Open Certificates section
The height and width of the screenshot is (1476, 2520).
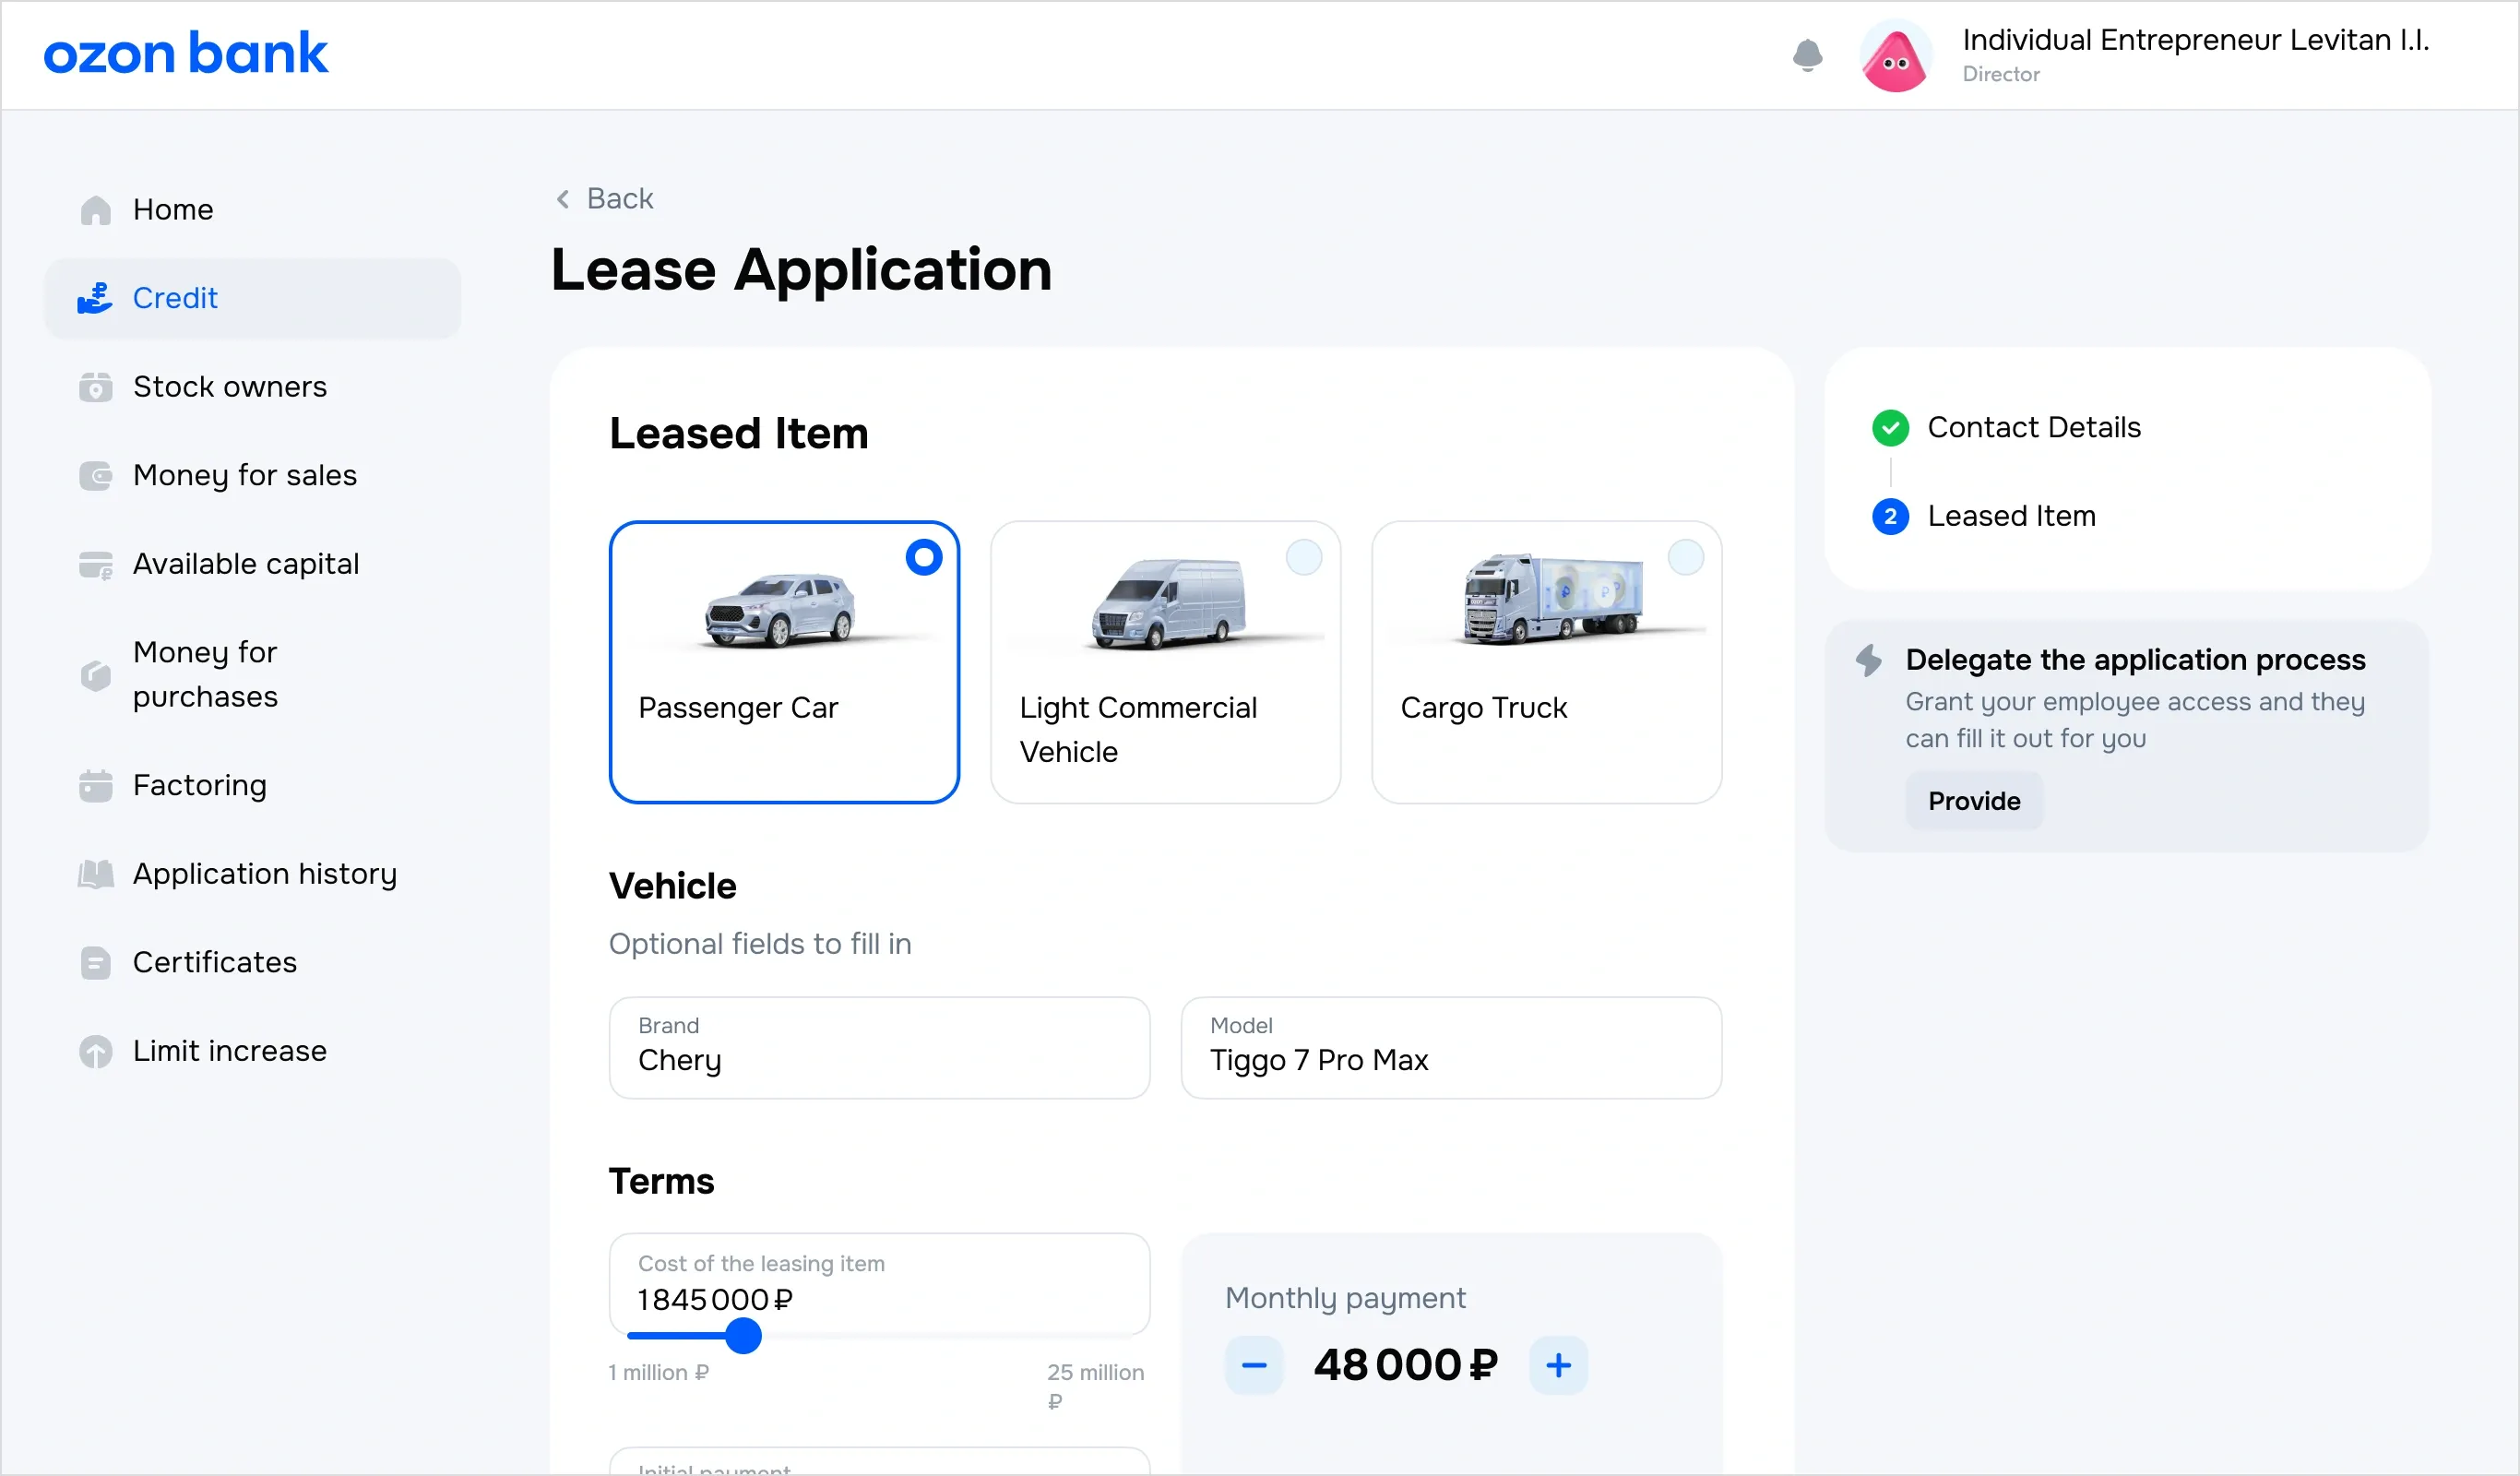pyautogui.click(x=253, y=962)
